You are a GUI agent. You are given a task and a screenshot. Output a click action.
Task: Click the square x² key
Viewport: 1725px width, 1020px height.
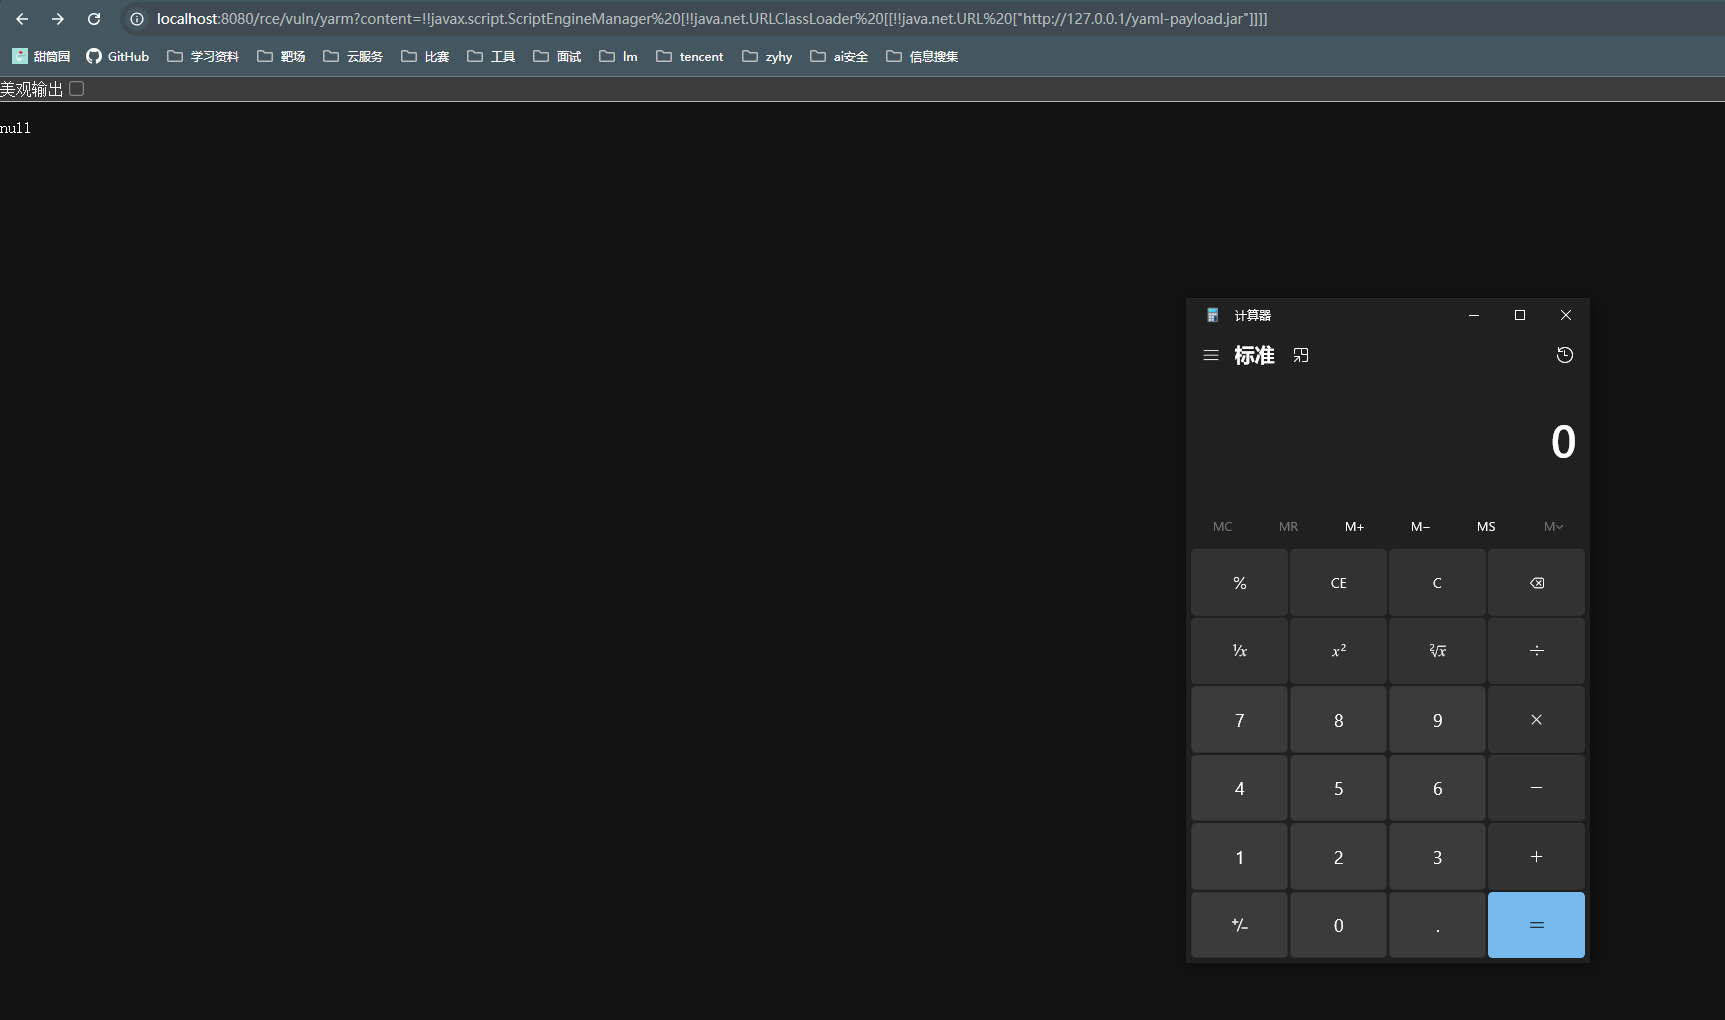click(1338, 651)
